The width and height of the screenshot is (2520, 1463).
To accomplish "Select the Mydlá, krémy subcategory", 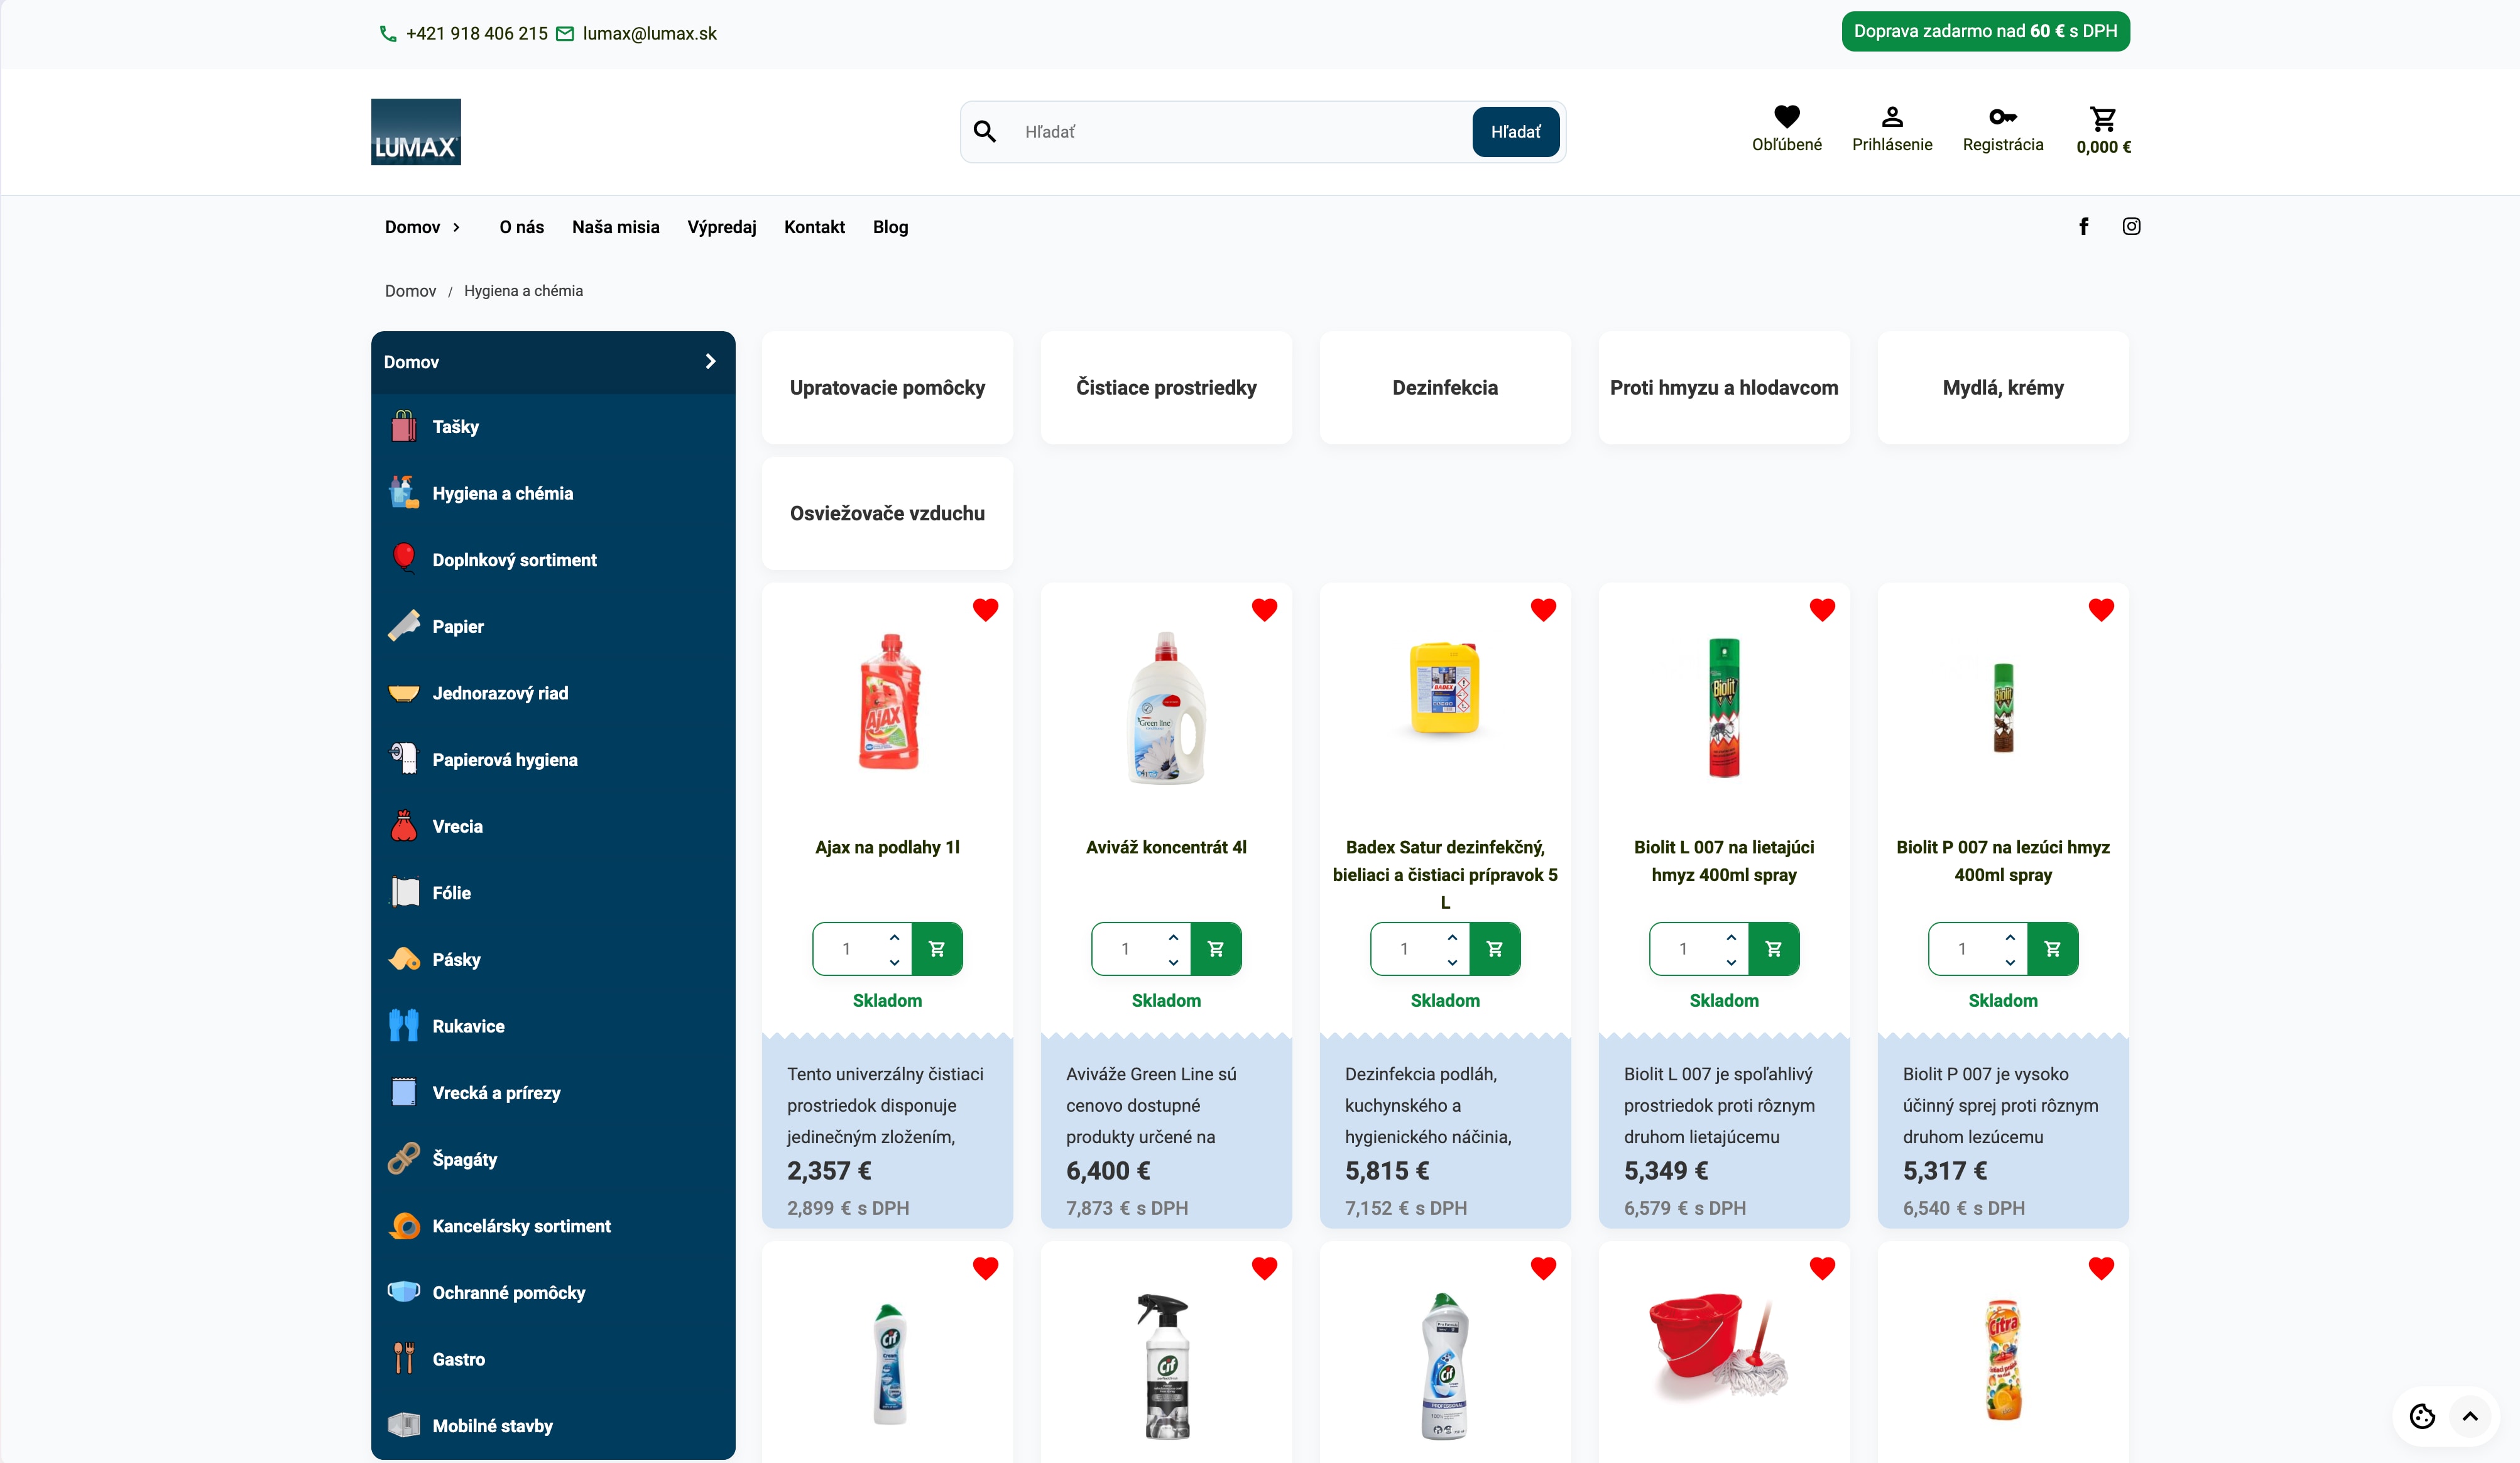I will [2003, 388].
